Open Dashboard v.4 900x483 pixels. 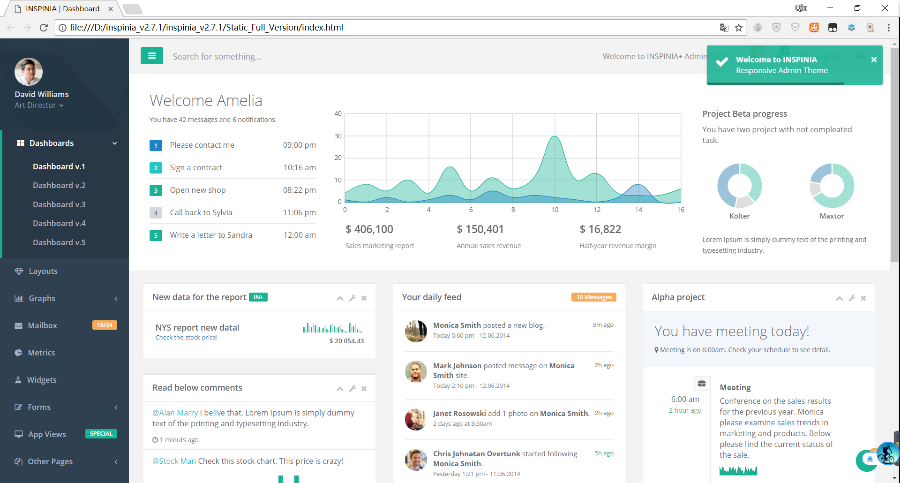click(59, 223)
